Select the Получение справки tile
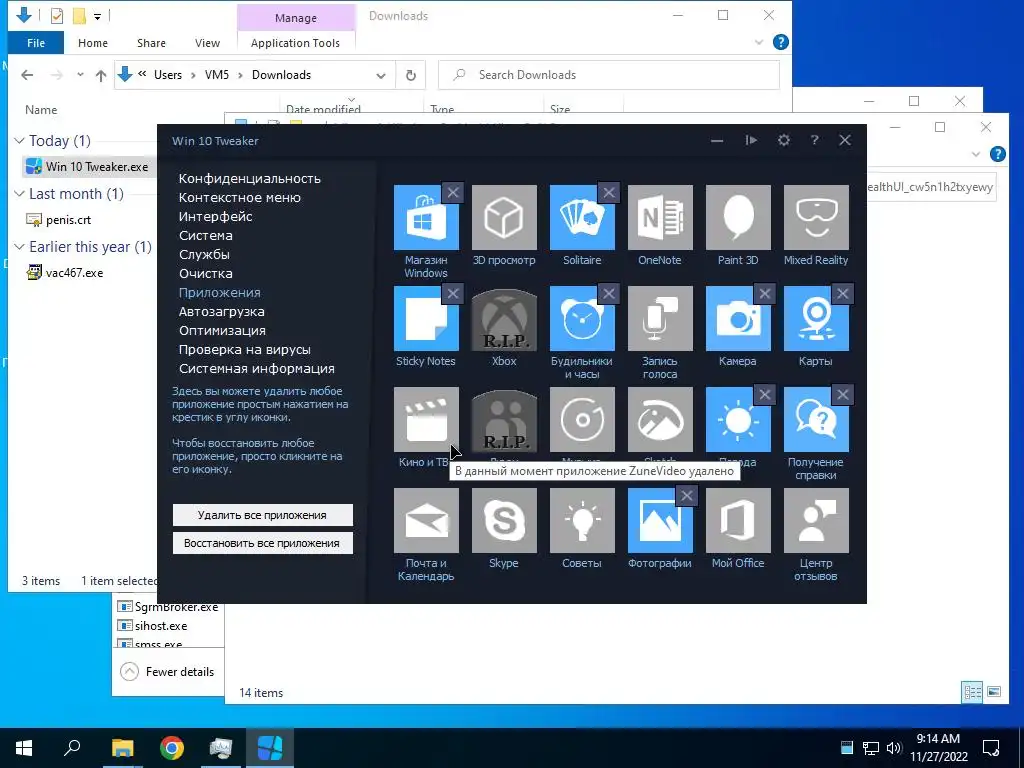Image resolution: width=1024 pixels, height=768 pixels. pyautogui.click(x=816, y=419)
